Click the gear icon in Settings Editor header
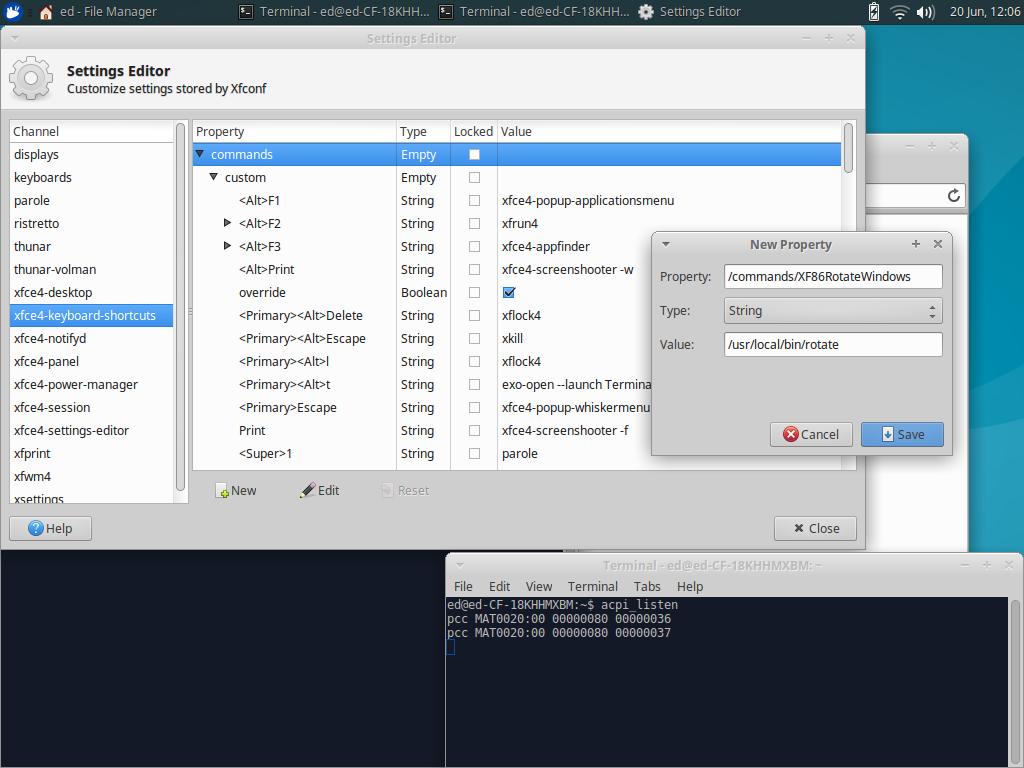1024x768 pixels. coord(30,78)
